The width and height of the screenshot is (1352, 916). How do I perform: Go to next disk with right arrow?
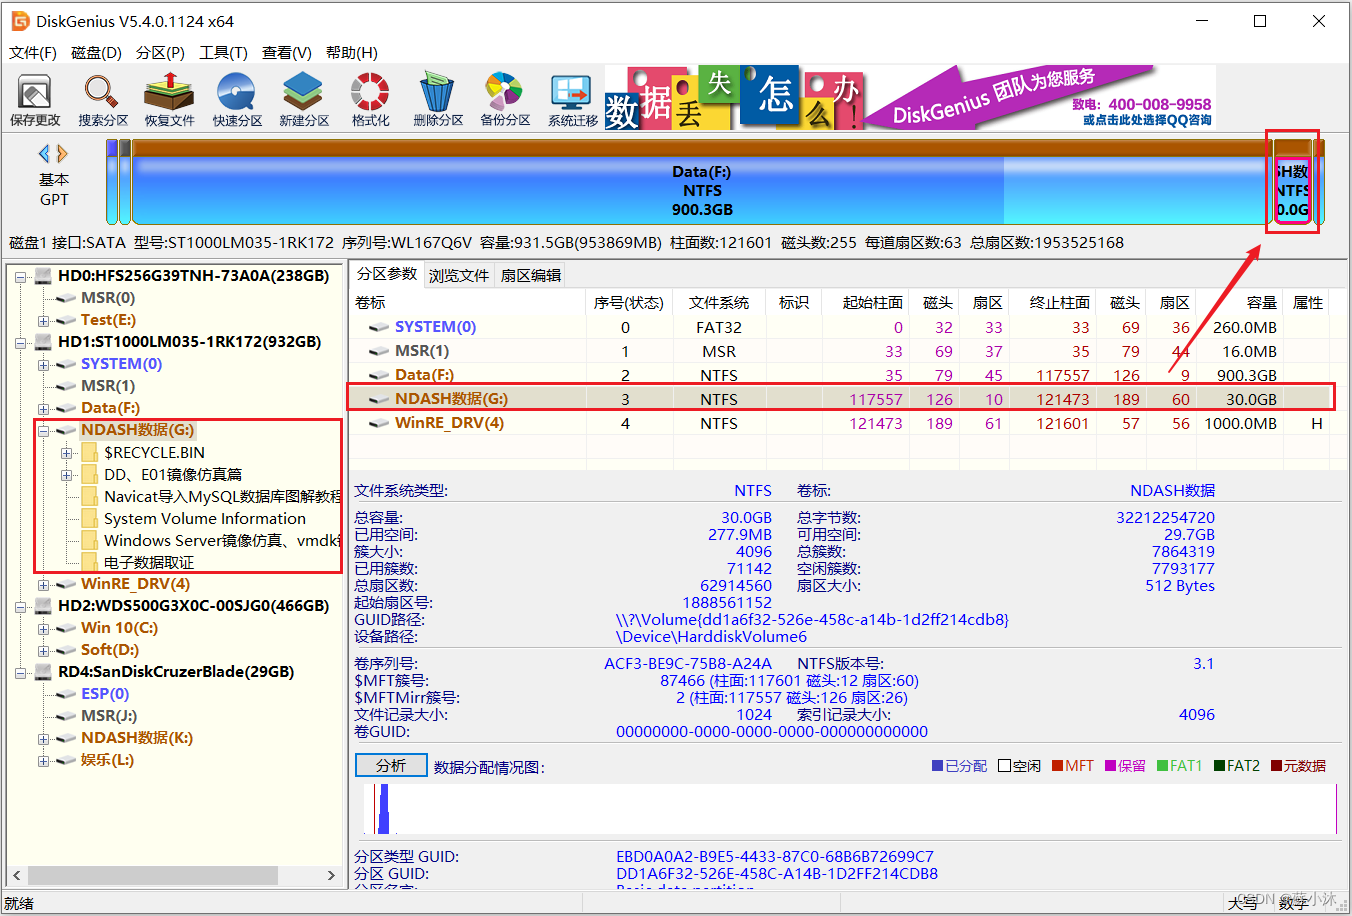tap(62, 153)
